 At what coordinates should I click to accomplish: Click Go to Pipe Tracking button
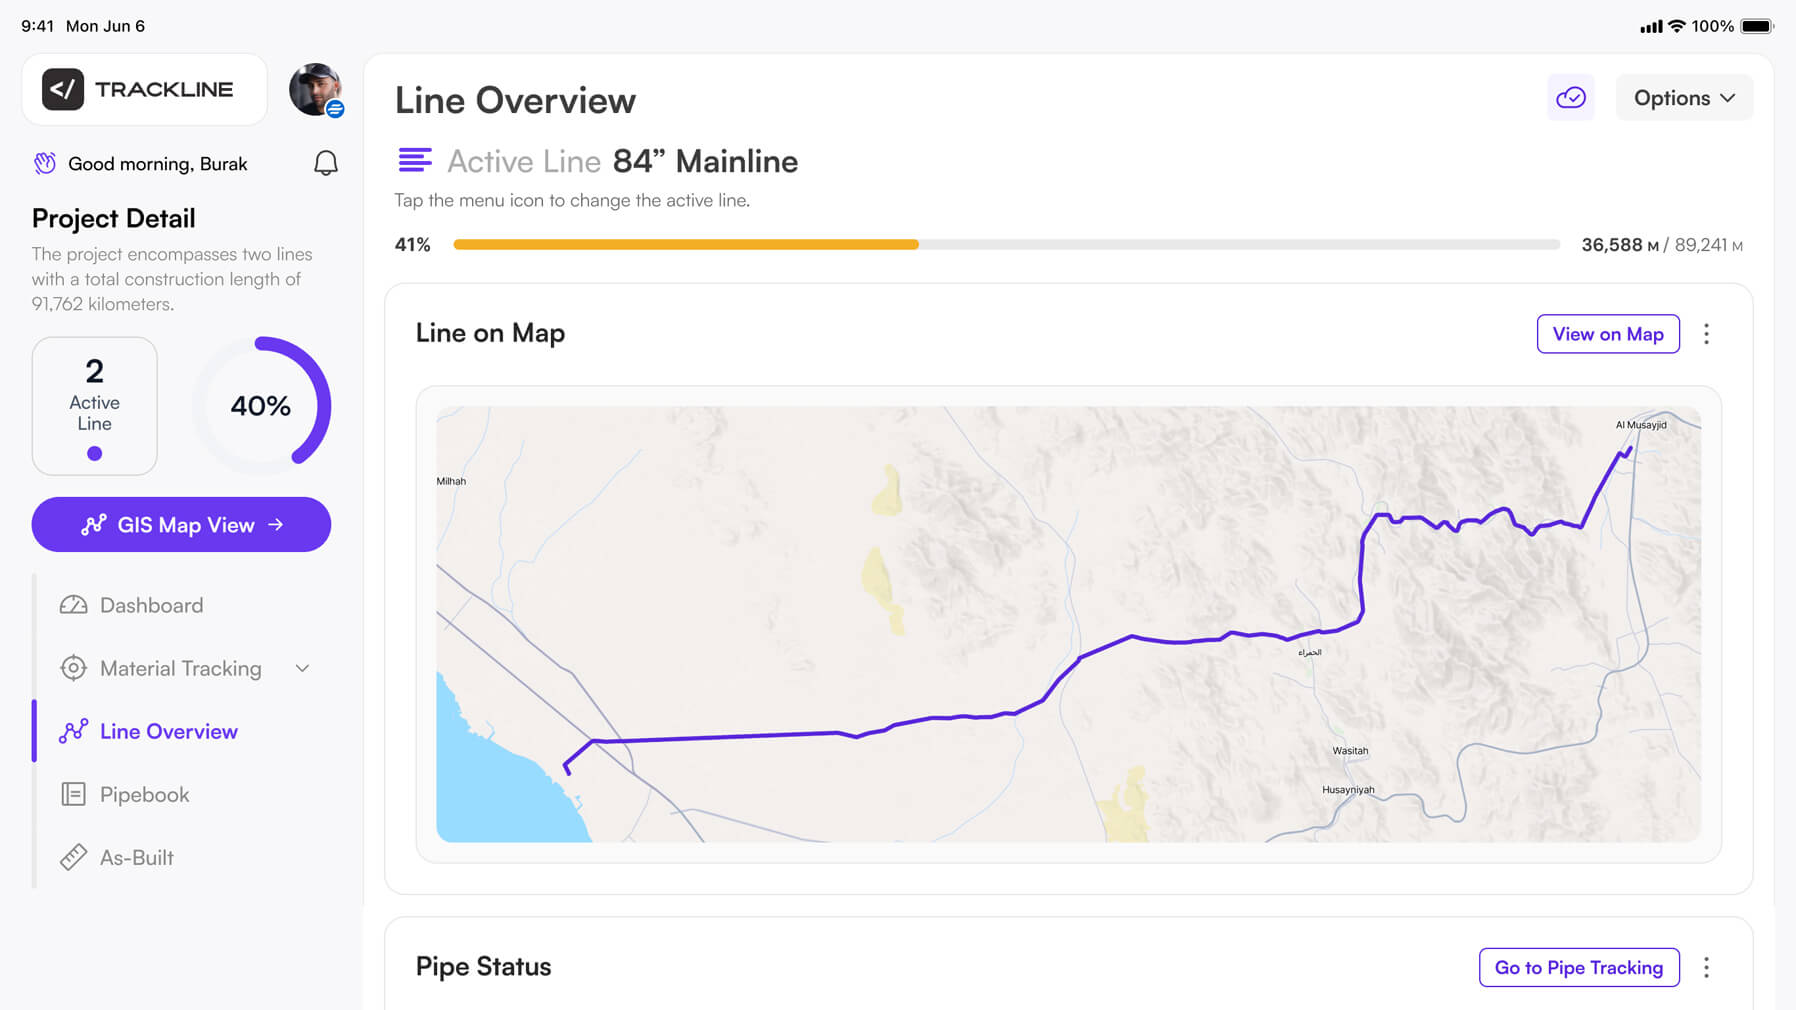pos(1578,967)
